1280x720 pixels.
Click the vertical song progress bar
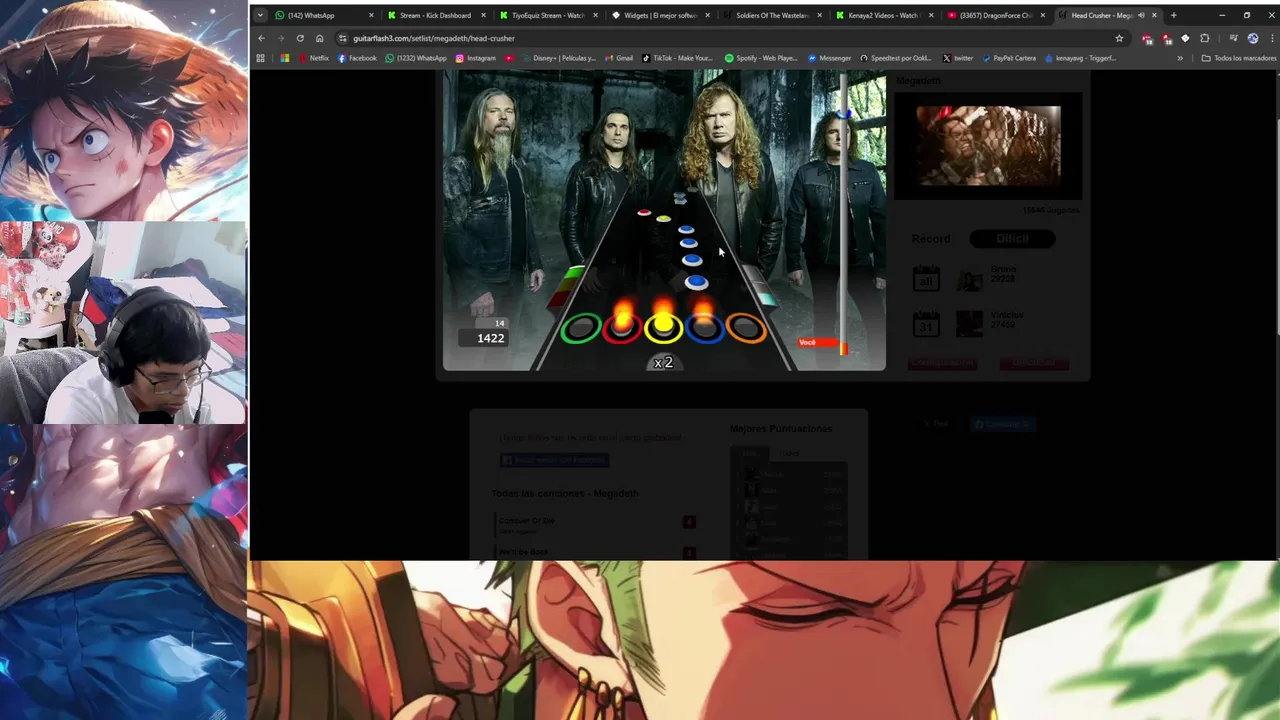[844, 215]
